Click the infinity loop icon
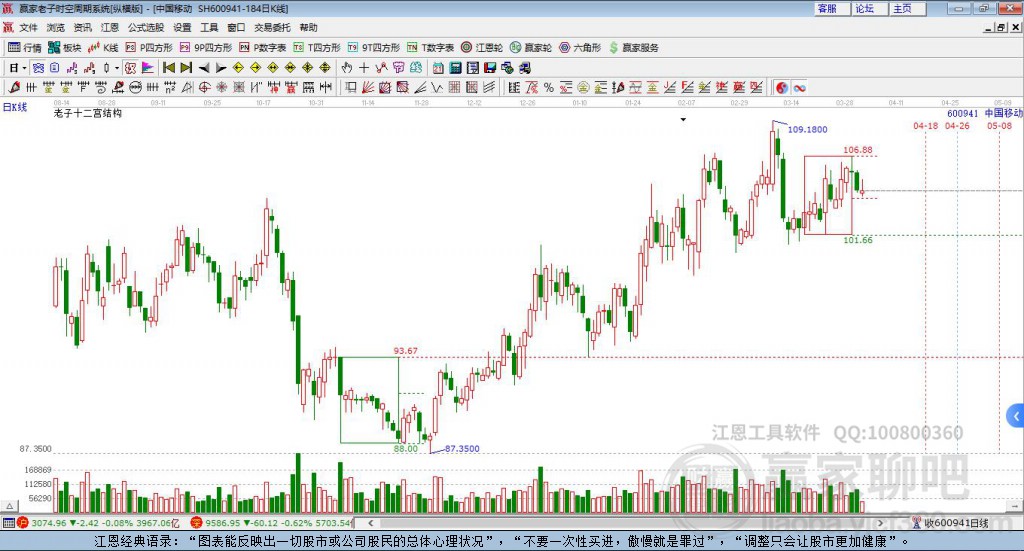1024x551 pixels. pos(799,87)
